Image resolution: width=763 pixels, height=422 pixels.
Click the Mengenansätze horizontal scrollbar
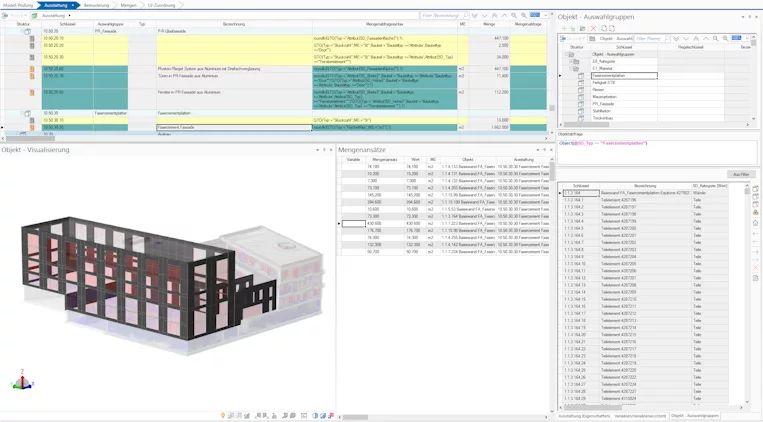355,417
